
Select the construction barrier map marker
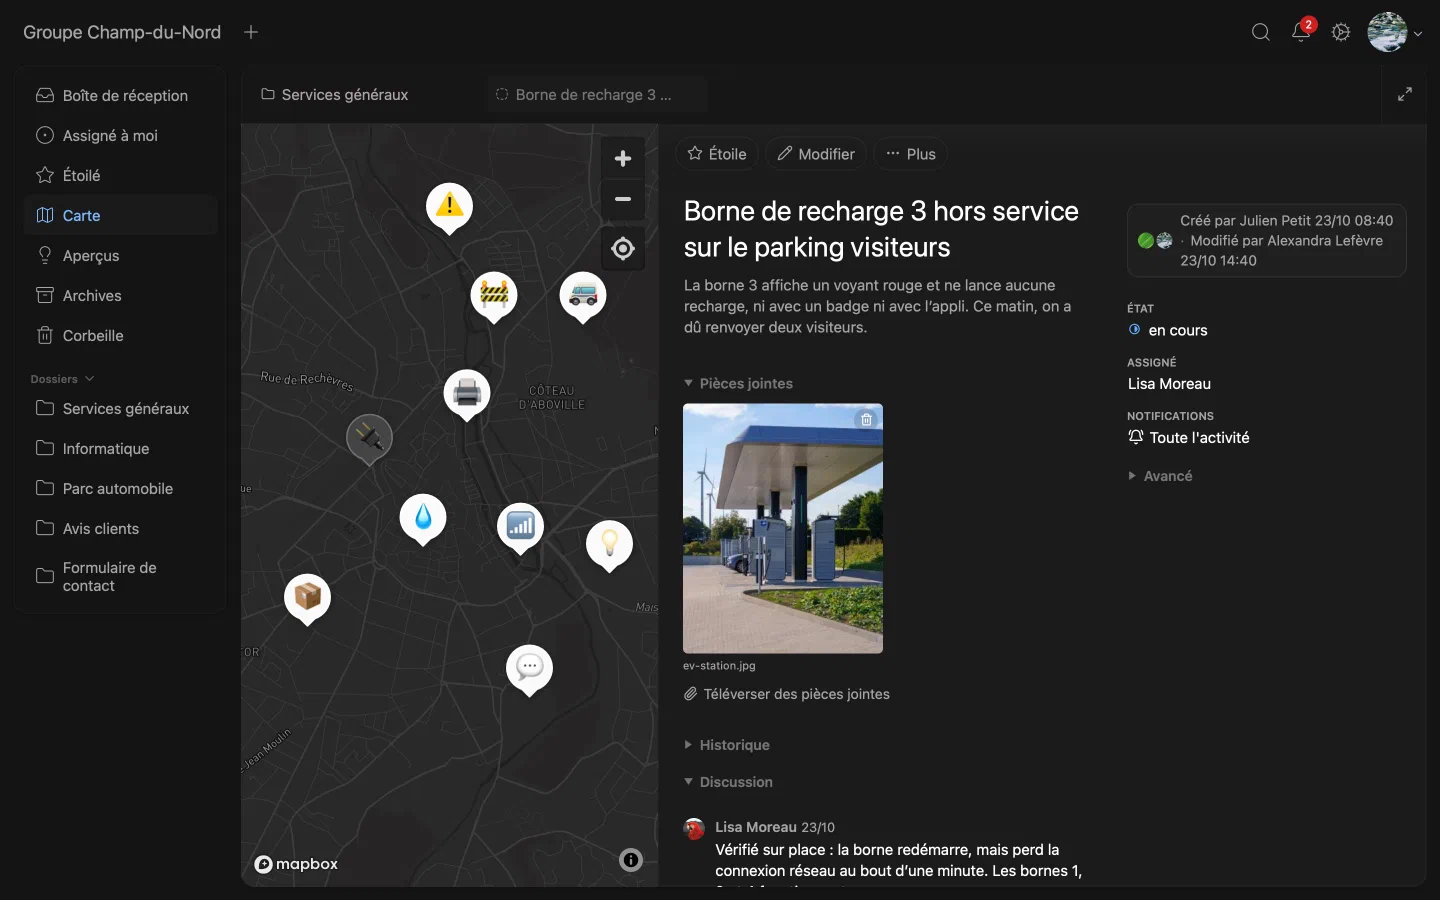(x=494, y=295)
